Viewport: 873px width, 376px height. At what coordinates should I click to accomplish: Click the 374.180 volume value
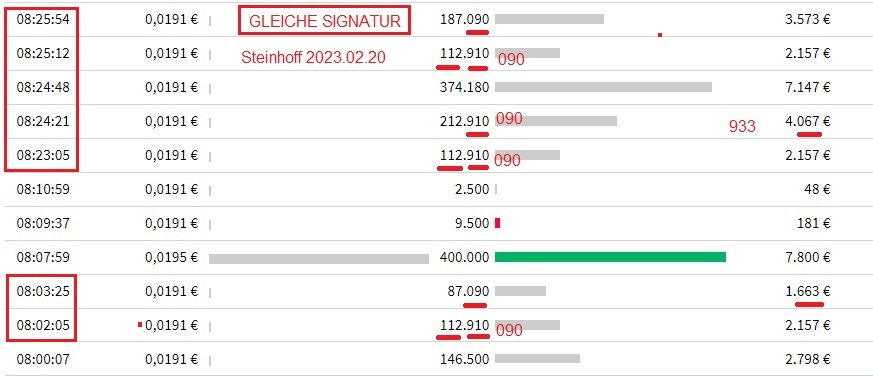point(464,87)
